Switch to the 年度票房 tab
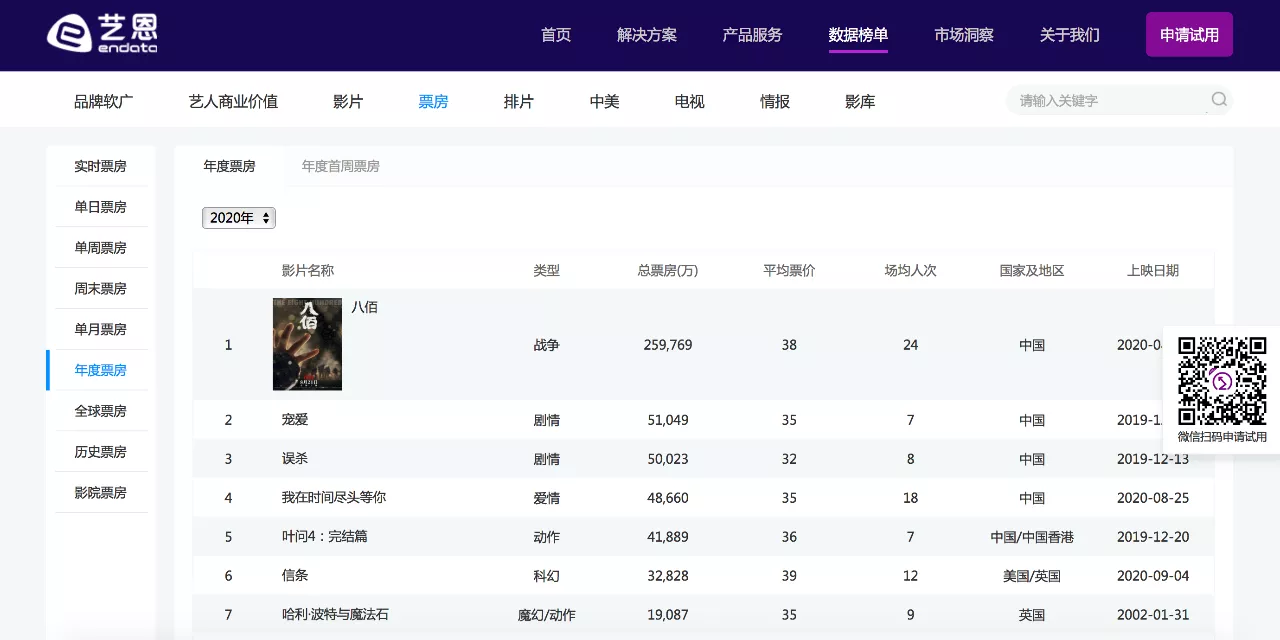This screenshot has width=1280, height=640. pos(229,166)
